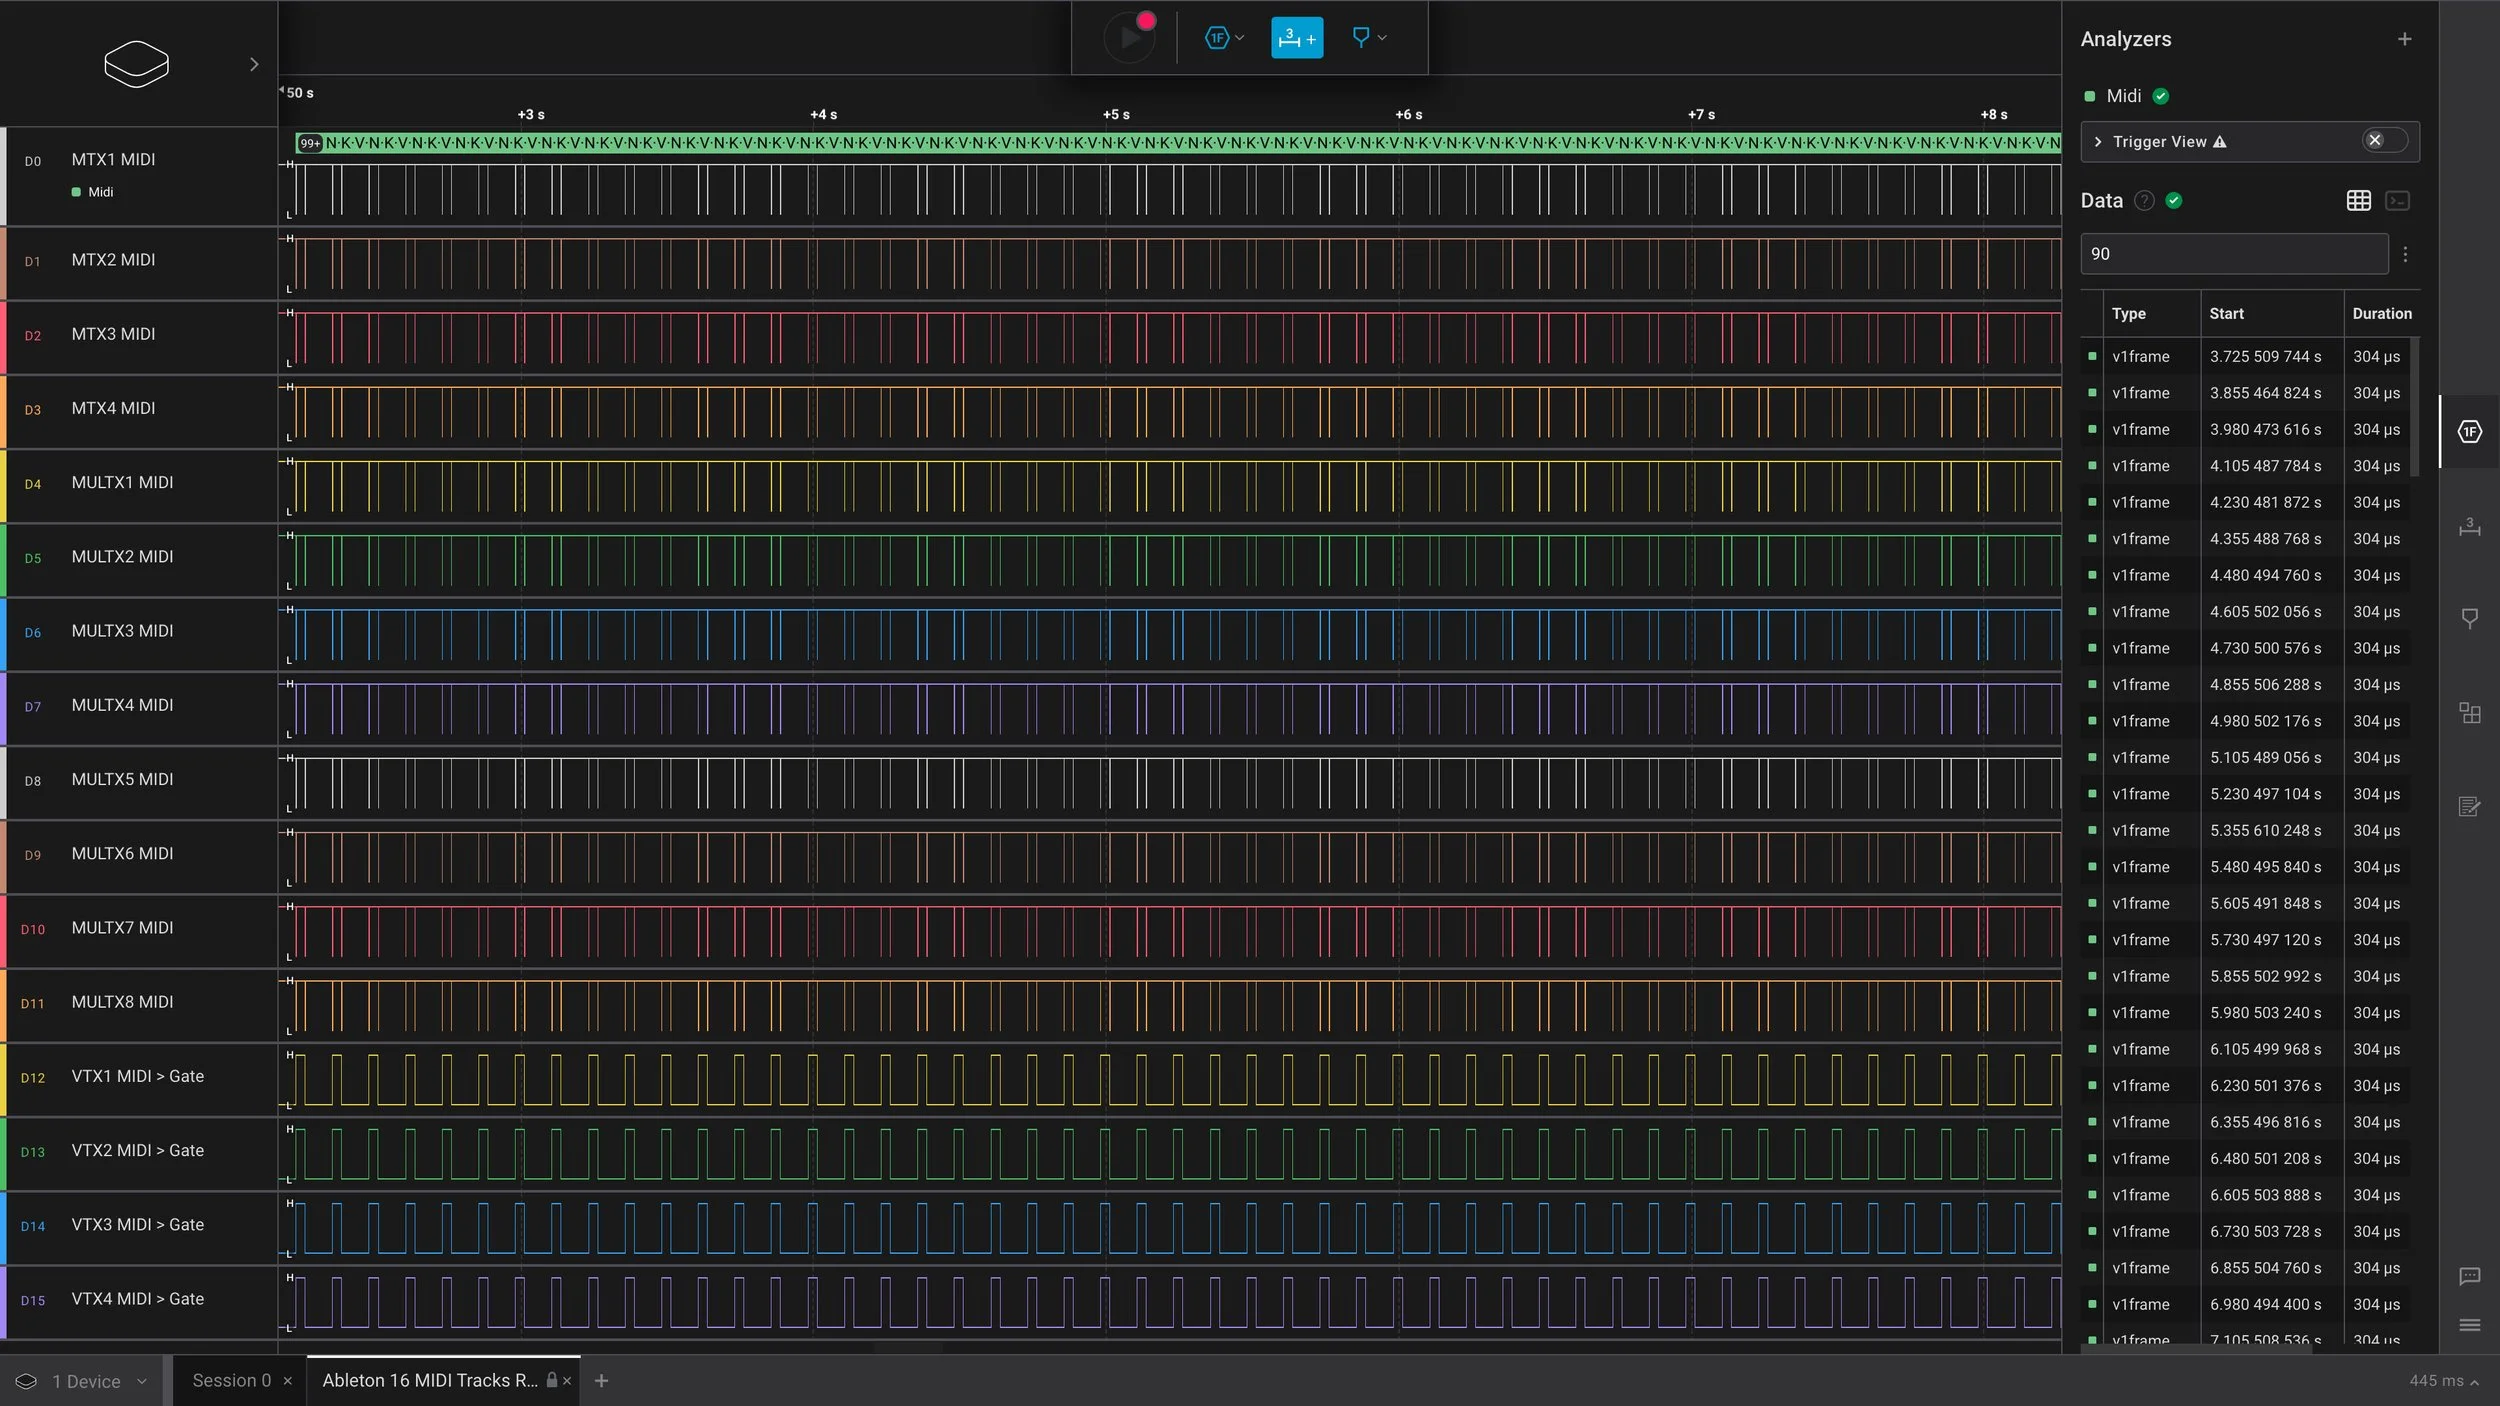
Task: Open the feedback chat icon
Action: pyautogui.click(x=2469, y=1276)
